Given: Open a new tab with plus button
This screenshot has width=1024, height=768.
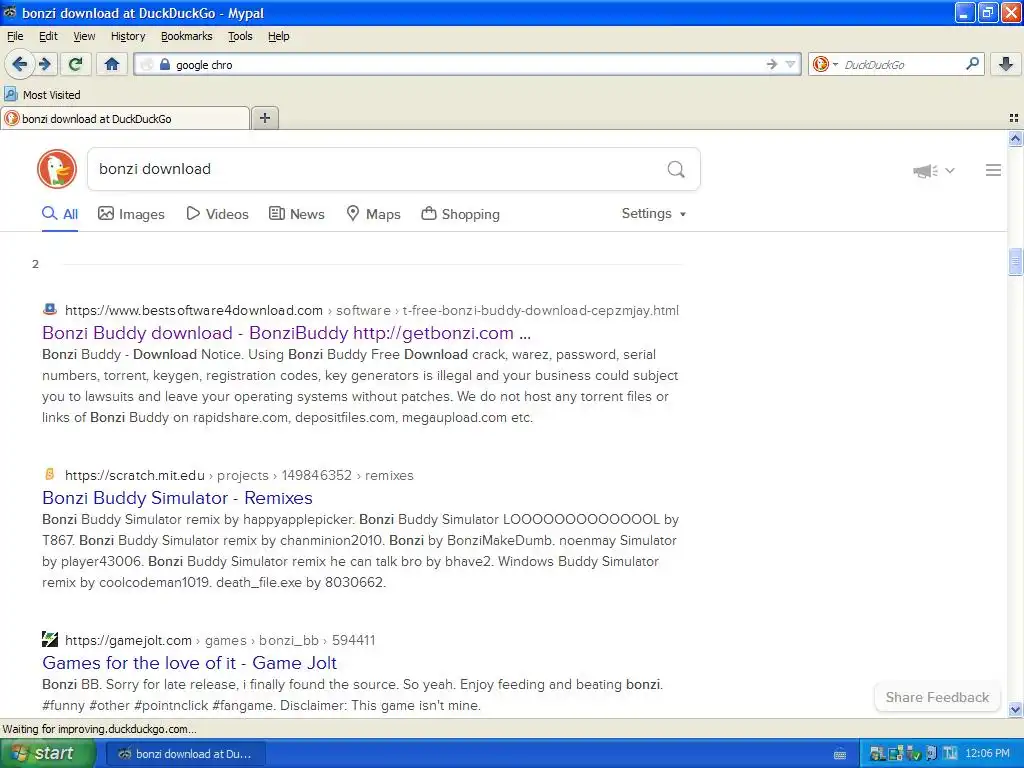Looking at the screenshot, I should coord(264,118).
